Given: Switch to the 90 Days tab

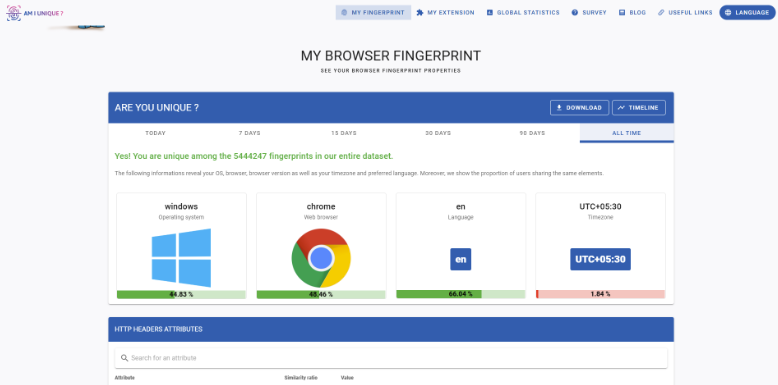Looking at the screenshot, I should tap(532, 133).
